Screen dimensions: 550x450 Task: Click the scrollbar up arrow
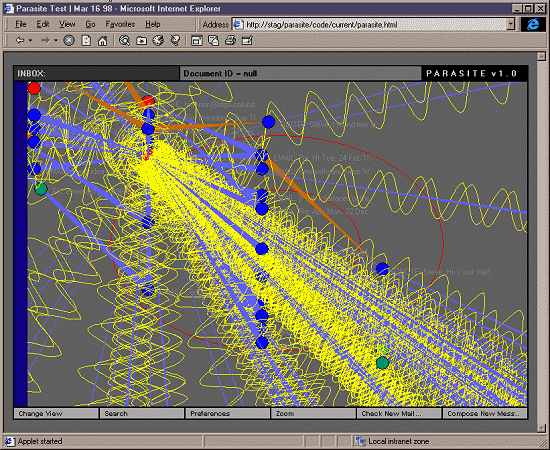pyautogui.click(x=542, y=56)
